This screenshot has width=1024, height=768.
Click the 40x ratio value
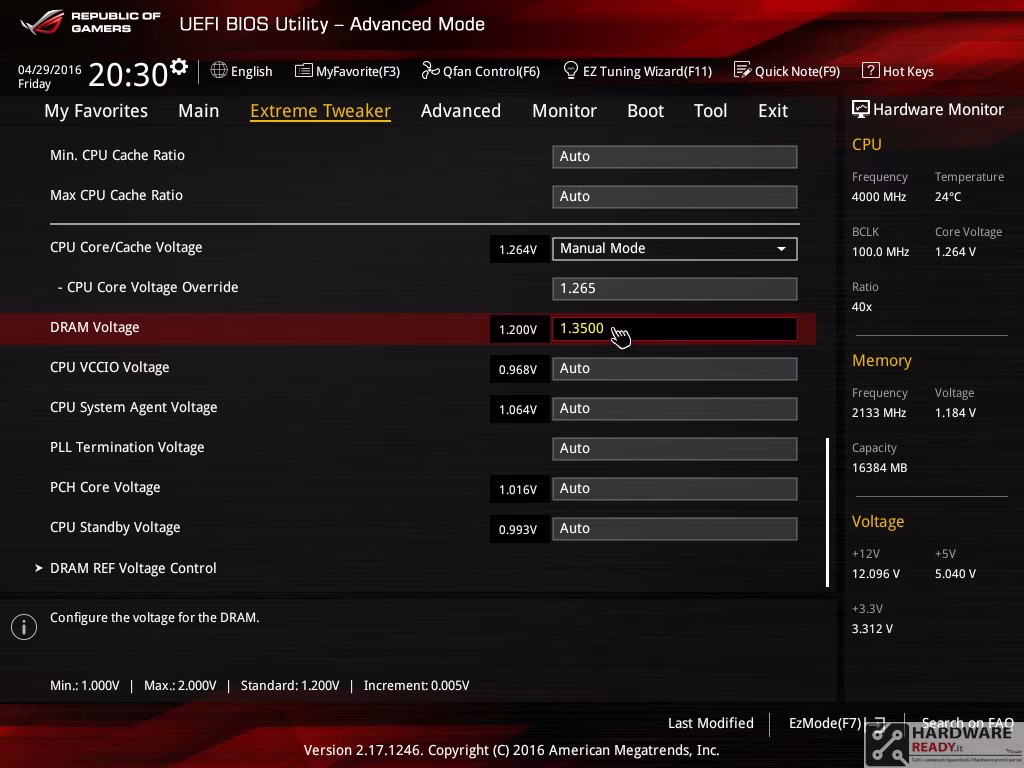tap(862, 307)
